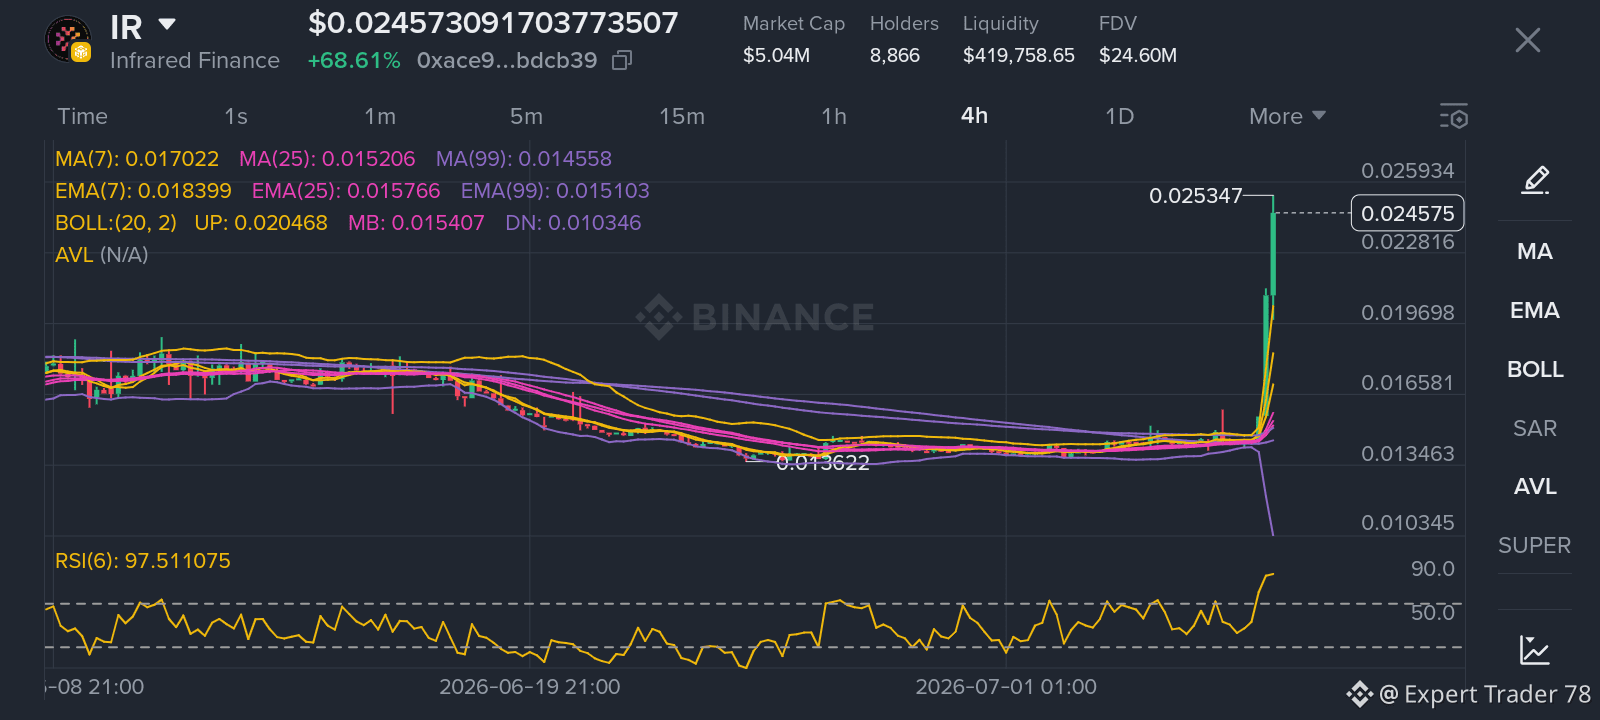Select the 15m interval
Image resolution: width=1600 pixels, height=720 pixels.
tap(682, 116)
